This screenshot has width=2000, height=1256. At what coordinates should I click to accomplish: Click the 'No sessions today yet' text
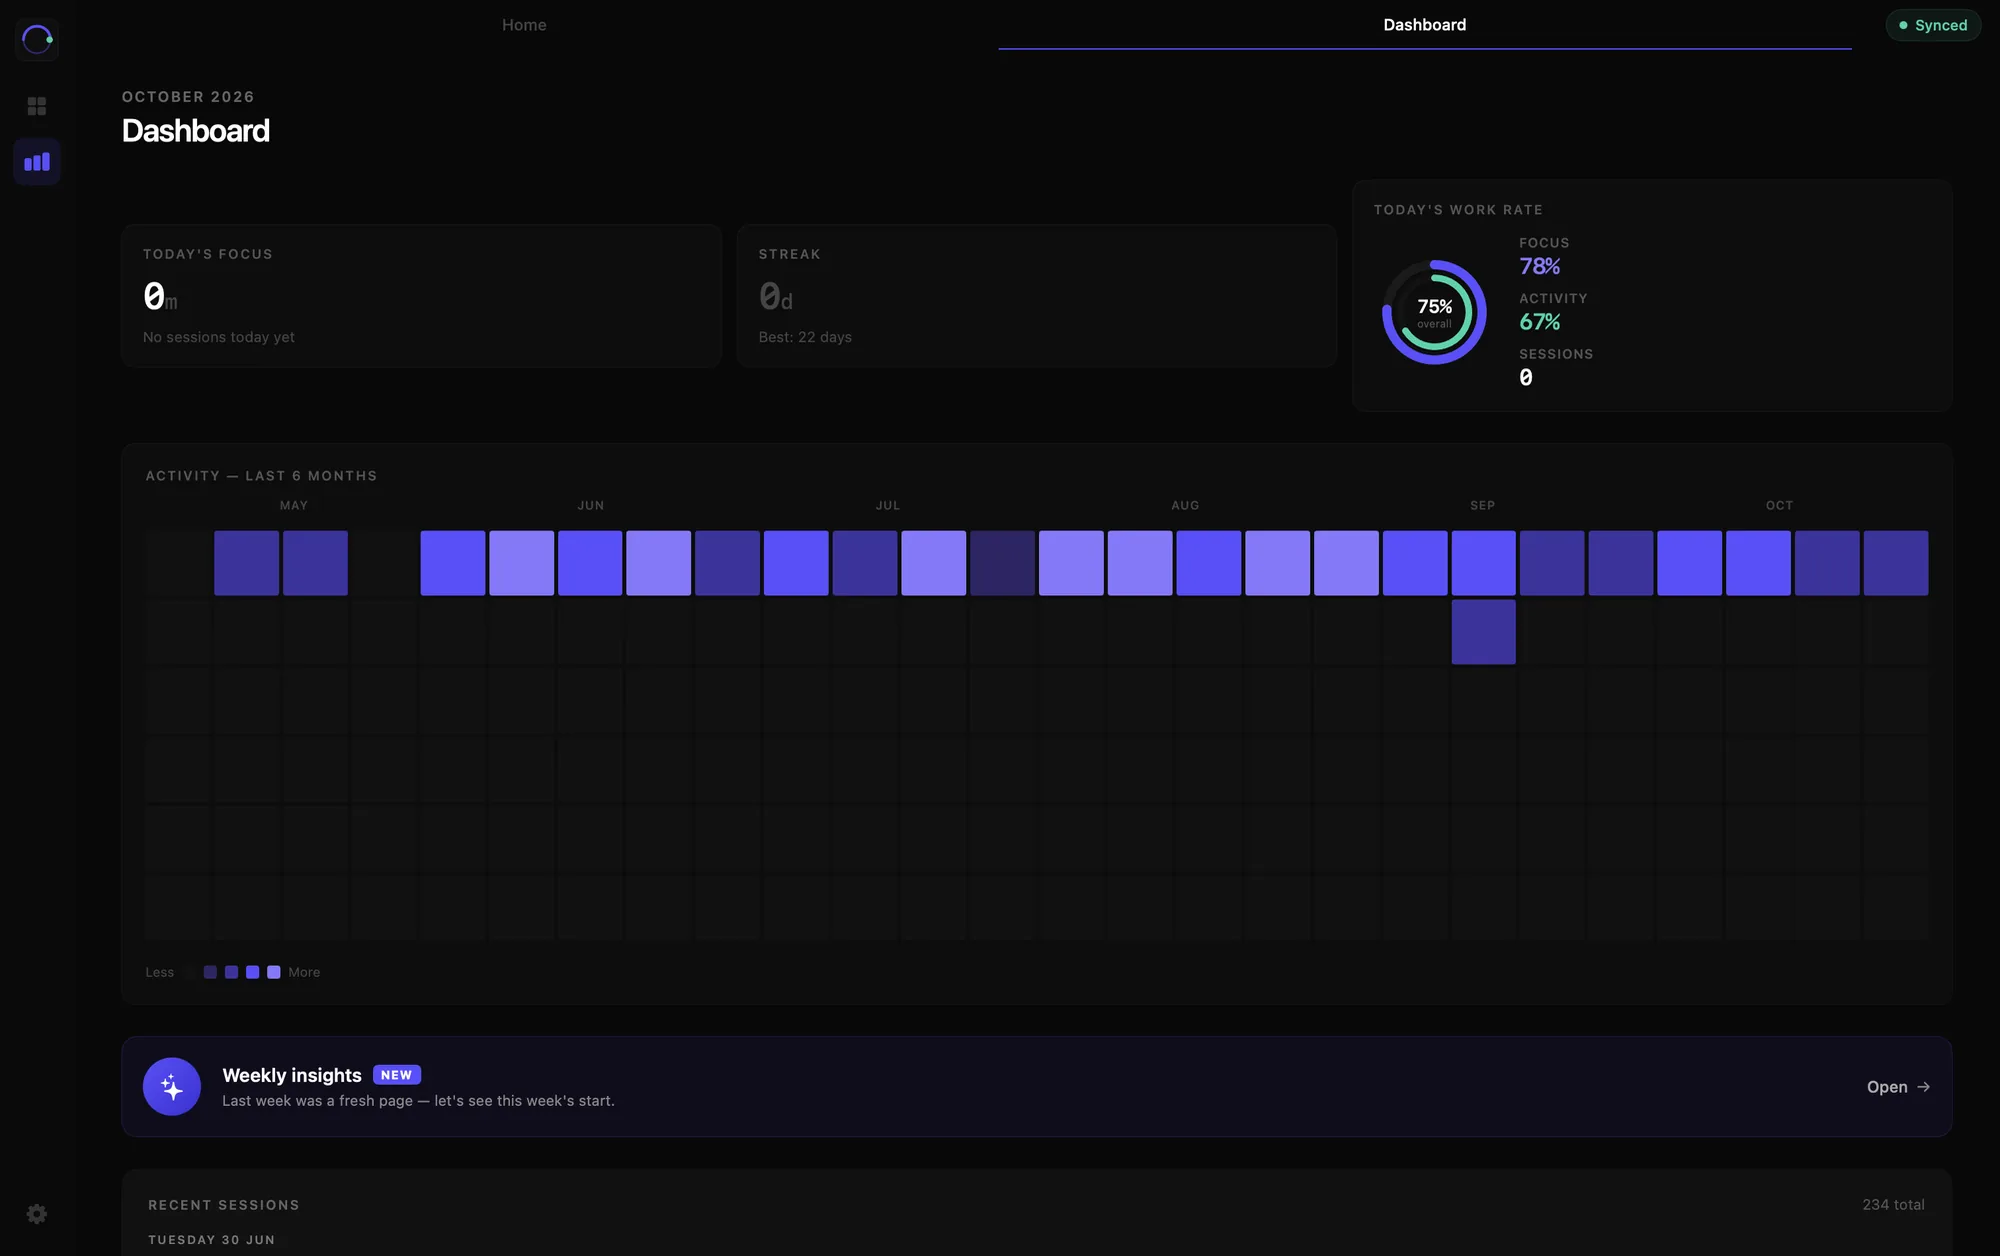(219, 337)
